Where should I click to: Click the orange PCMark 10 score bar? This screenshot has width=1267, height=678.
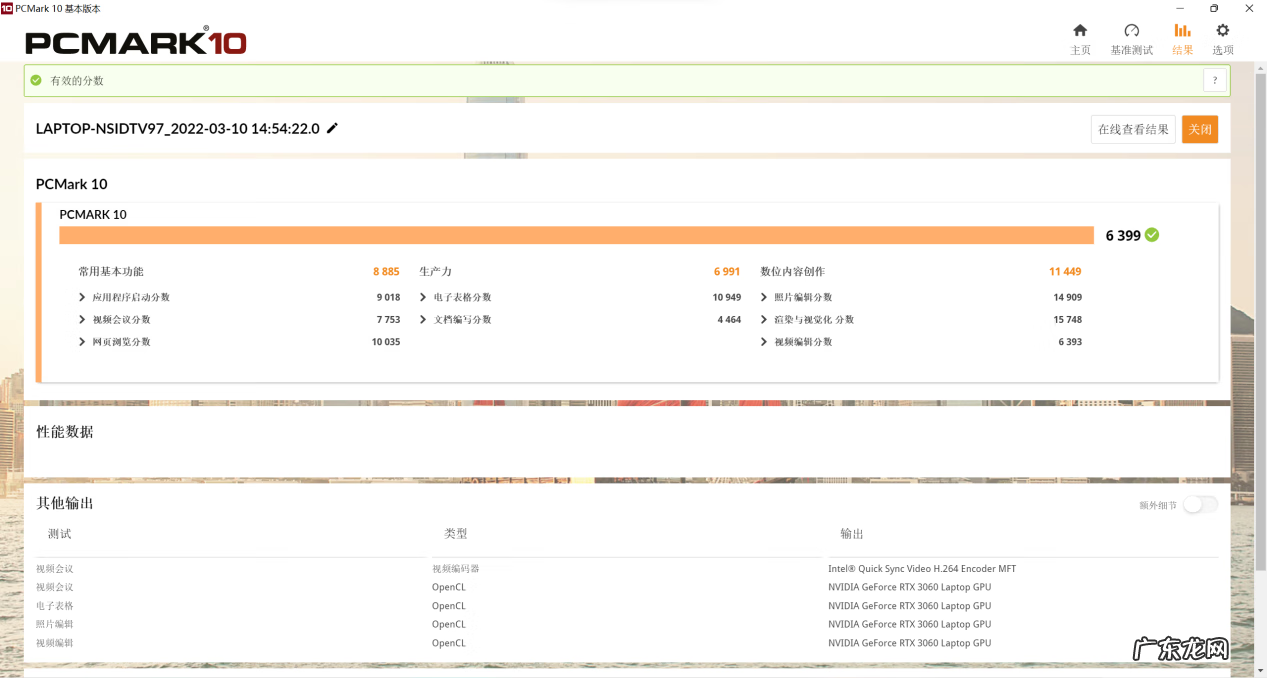(x=576, y=235)
